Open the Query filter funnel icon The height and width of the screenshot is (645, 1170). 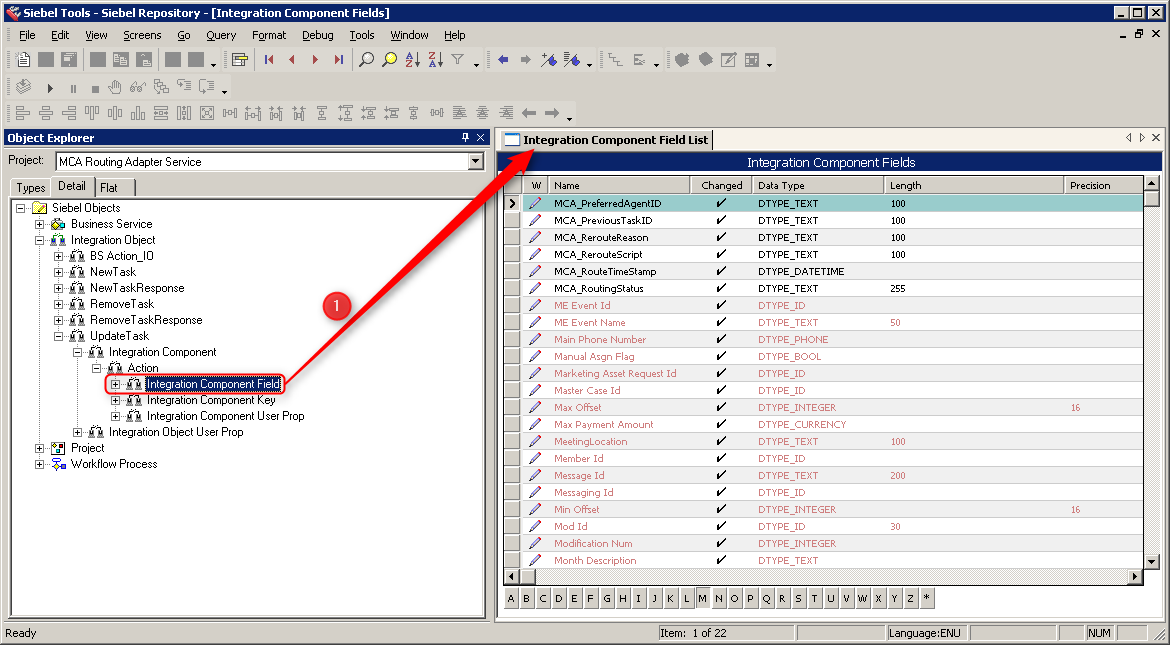coord(456,59)
